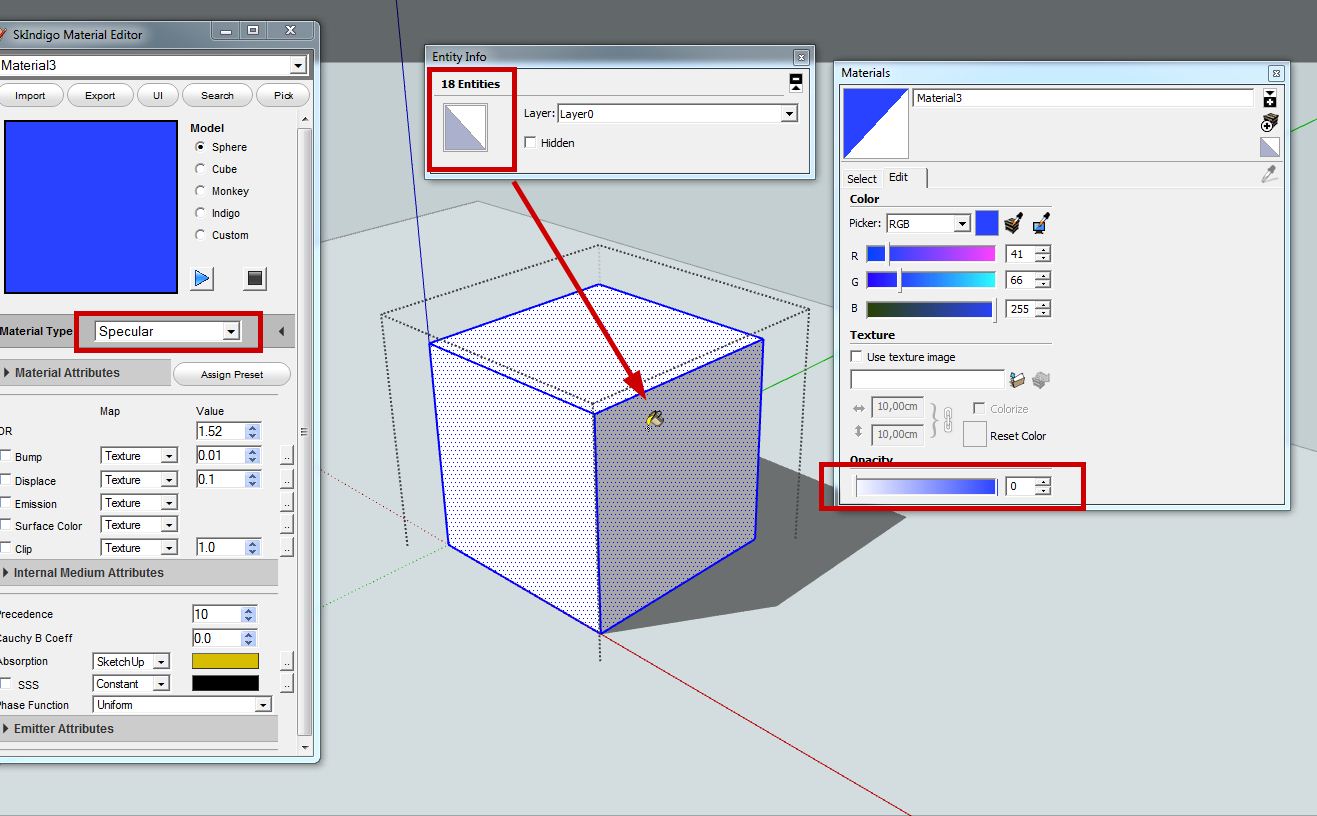The image size is (1317, 816).
Task: Enable the Use texture image checkbox
Action: pyautogui.click(x=856, y=357)
